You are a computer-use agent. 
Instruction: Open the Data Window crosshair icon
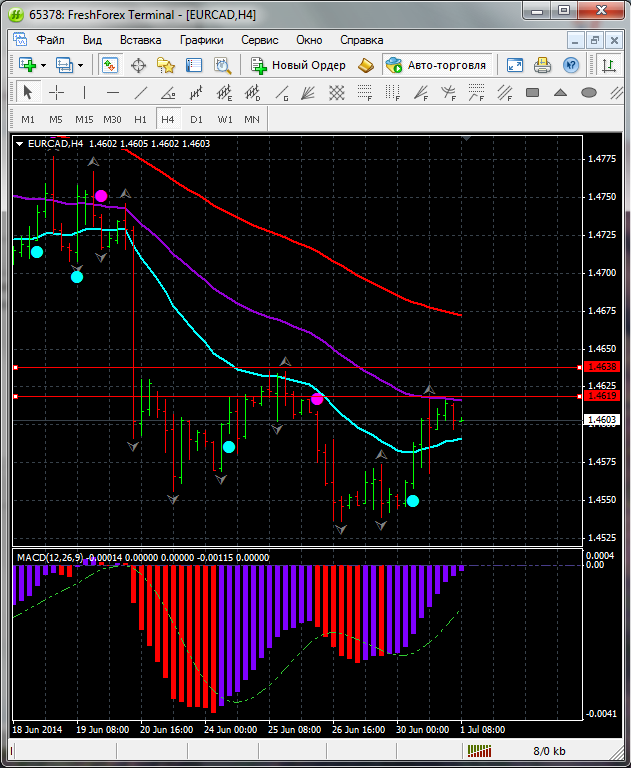coord(138,65)
